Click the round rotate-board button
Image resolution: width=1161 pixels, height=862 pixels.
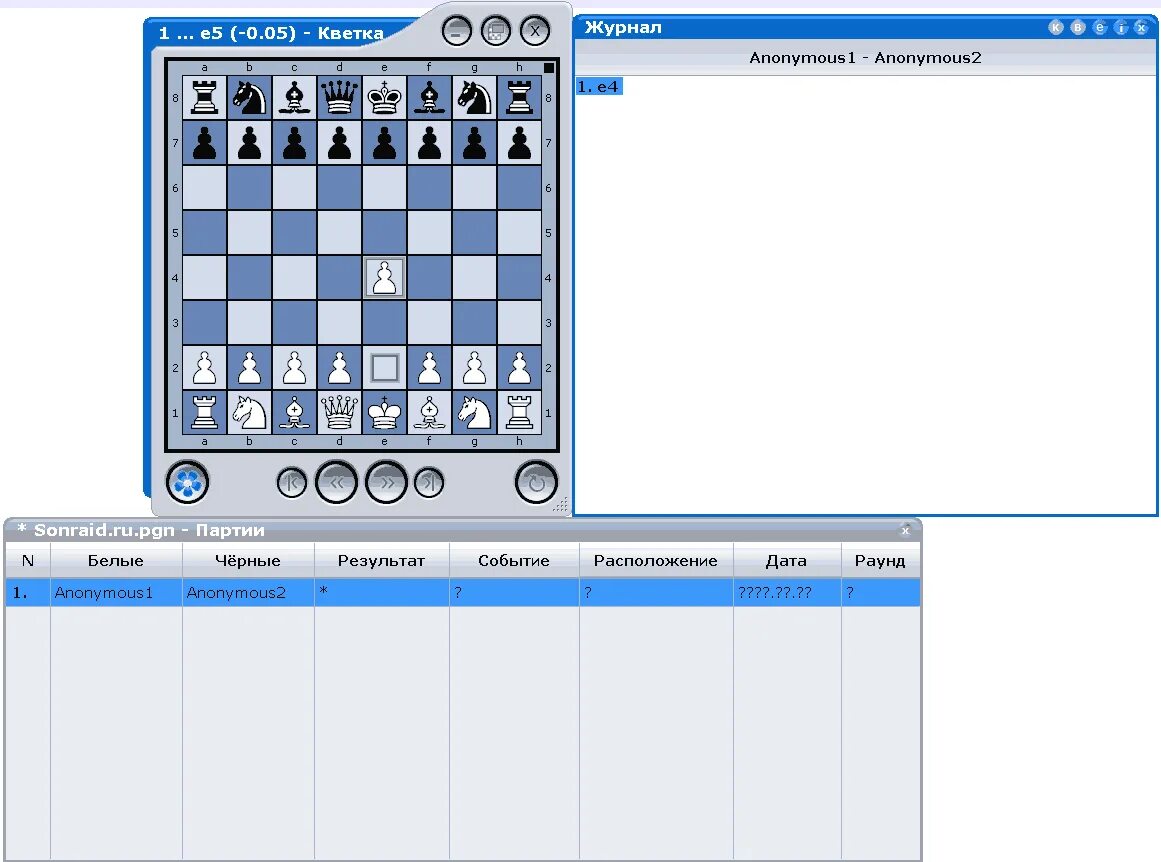536,483
